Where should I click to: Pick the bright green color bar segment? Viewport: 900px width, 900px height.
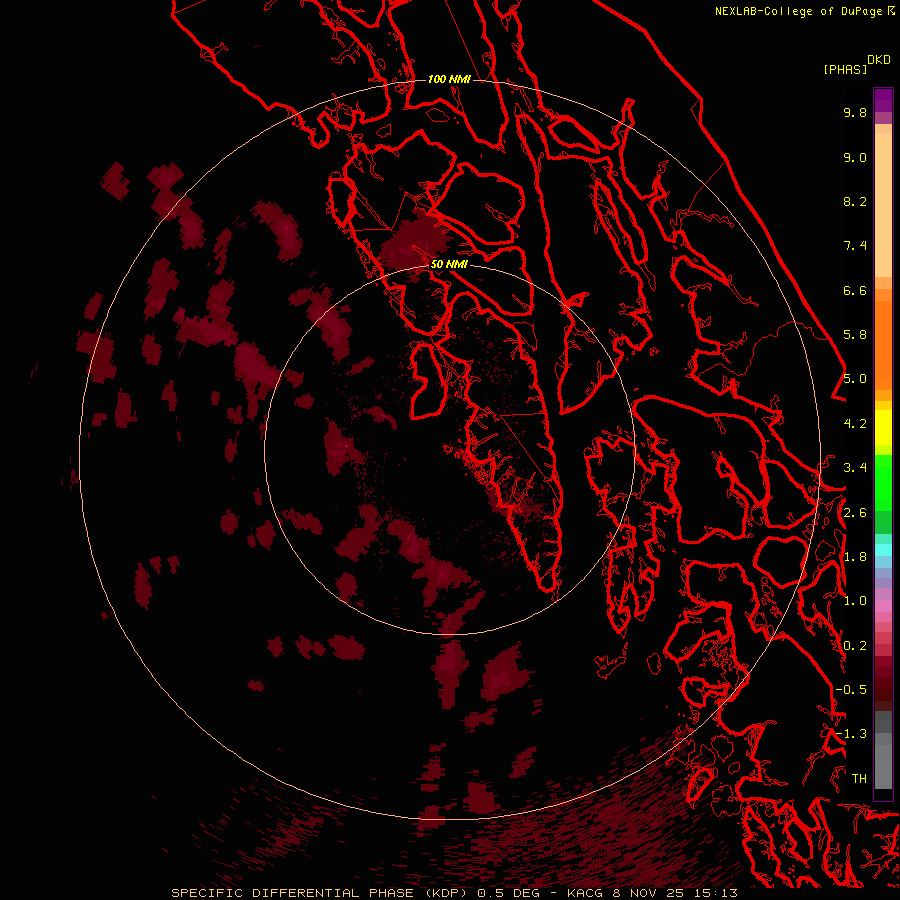tap(883, 482)
